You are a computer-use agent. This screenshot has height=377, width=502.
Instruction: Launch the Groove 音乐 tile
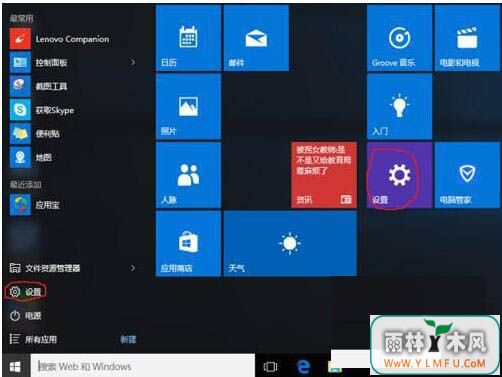[399, 38]
